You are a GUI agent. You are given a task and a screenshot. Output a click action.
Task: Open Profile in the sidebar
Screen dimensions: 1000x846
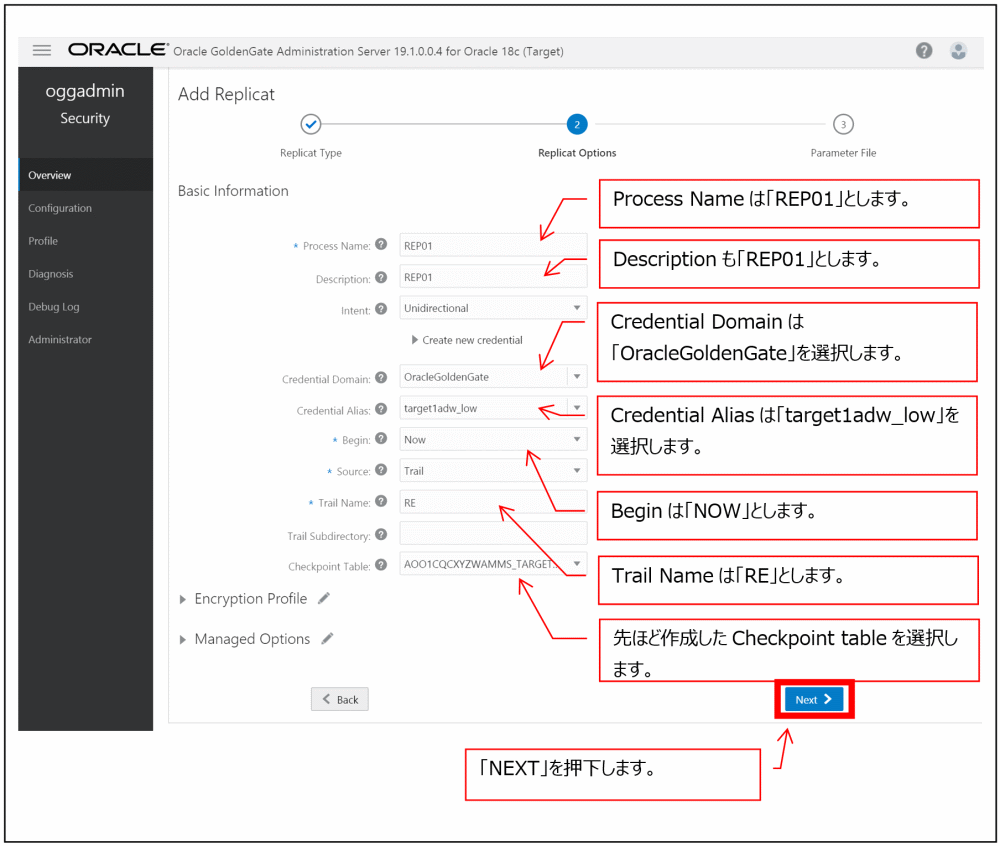pyautogui.click(x=85, y=241)
